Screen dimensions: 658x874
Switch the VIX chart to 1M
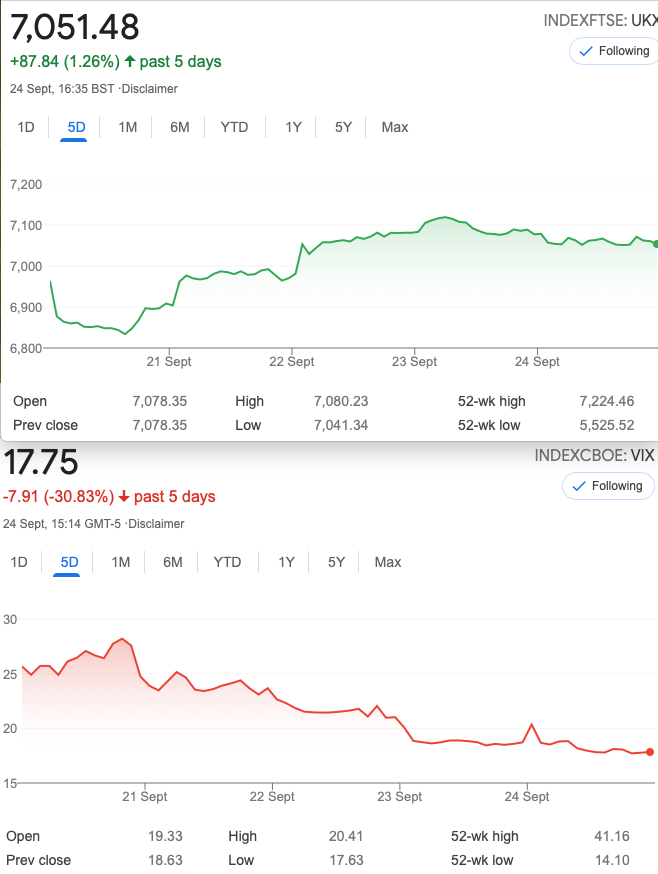[120, 562]
